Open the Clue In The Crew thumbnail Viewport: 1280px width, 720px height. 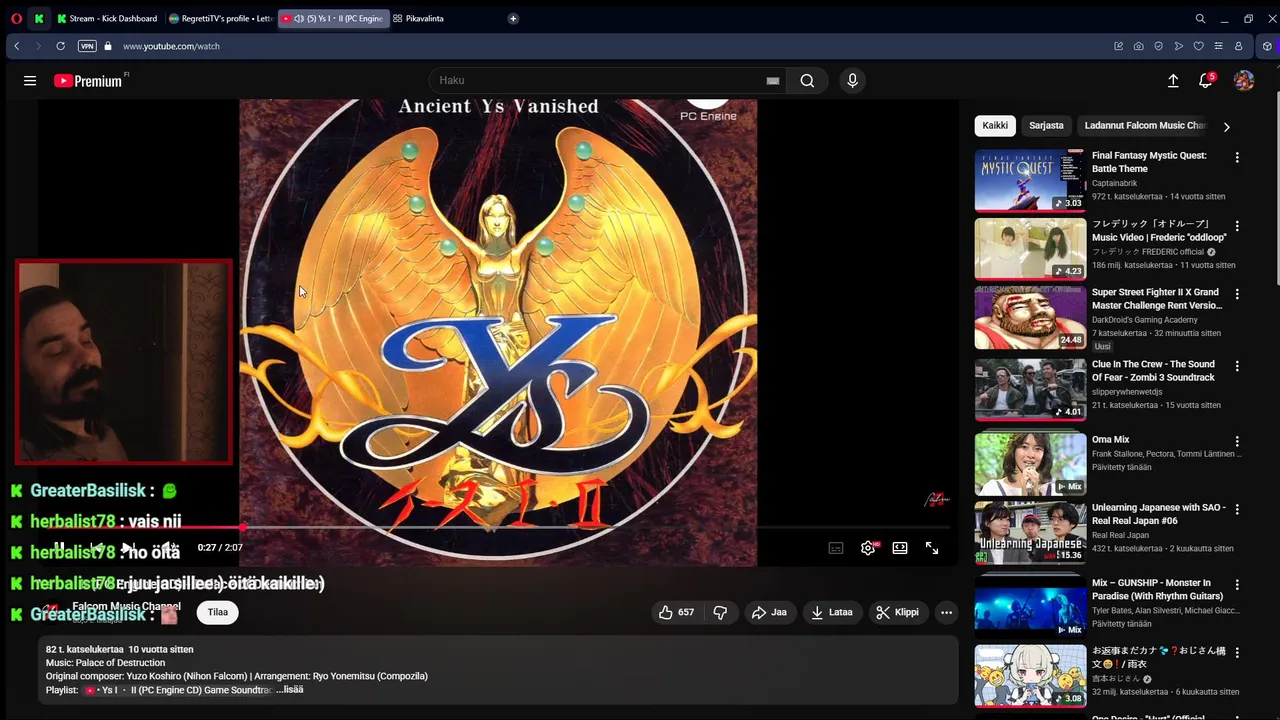click(1030, 390)
